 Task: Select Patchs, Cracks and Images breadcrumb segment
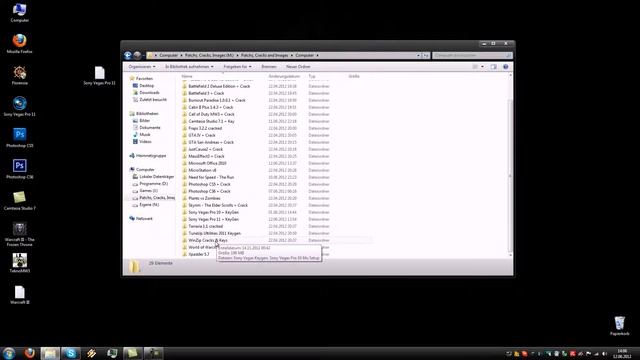264,55
